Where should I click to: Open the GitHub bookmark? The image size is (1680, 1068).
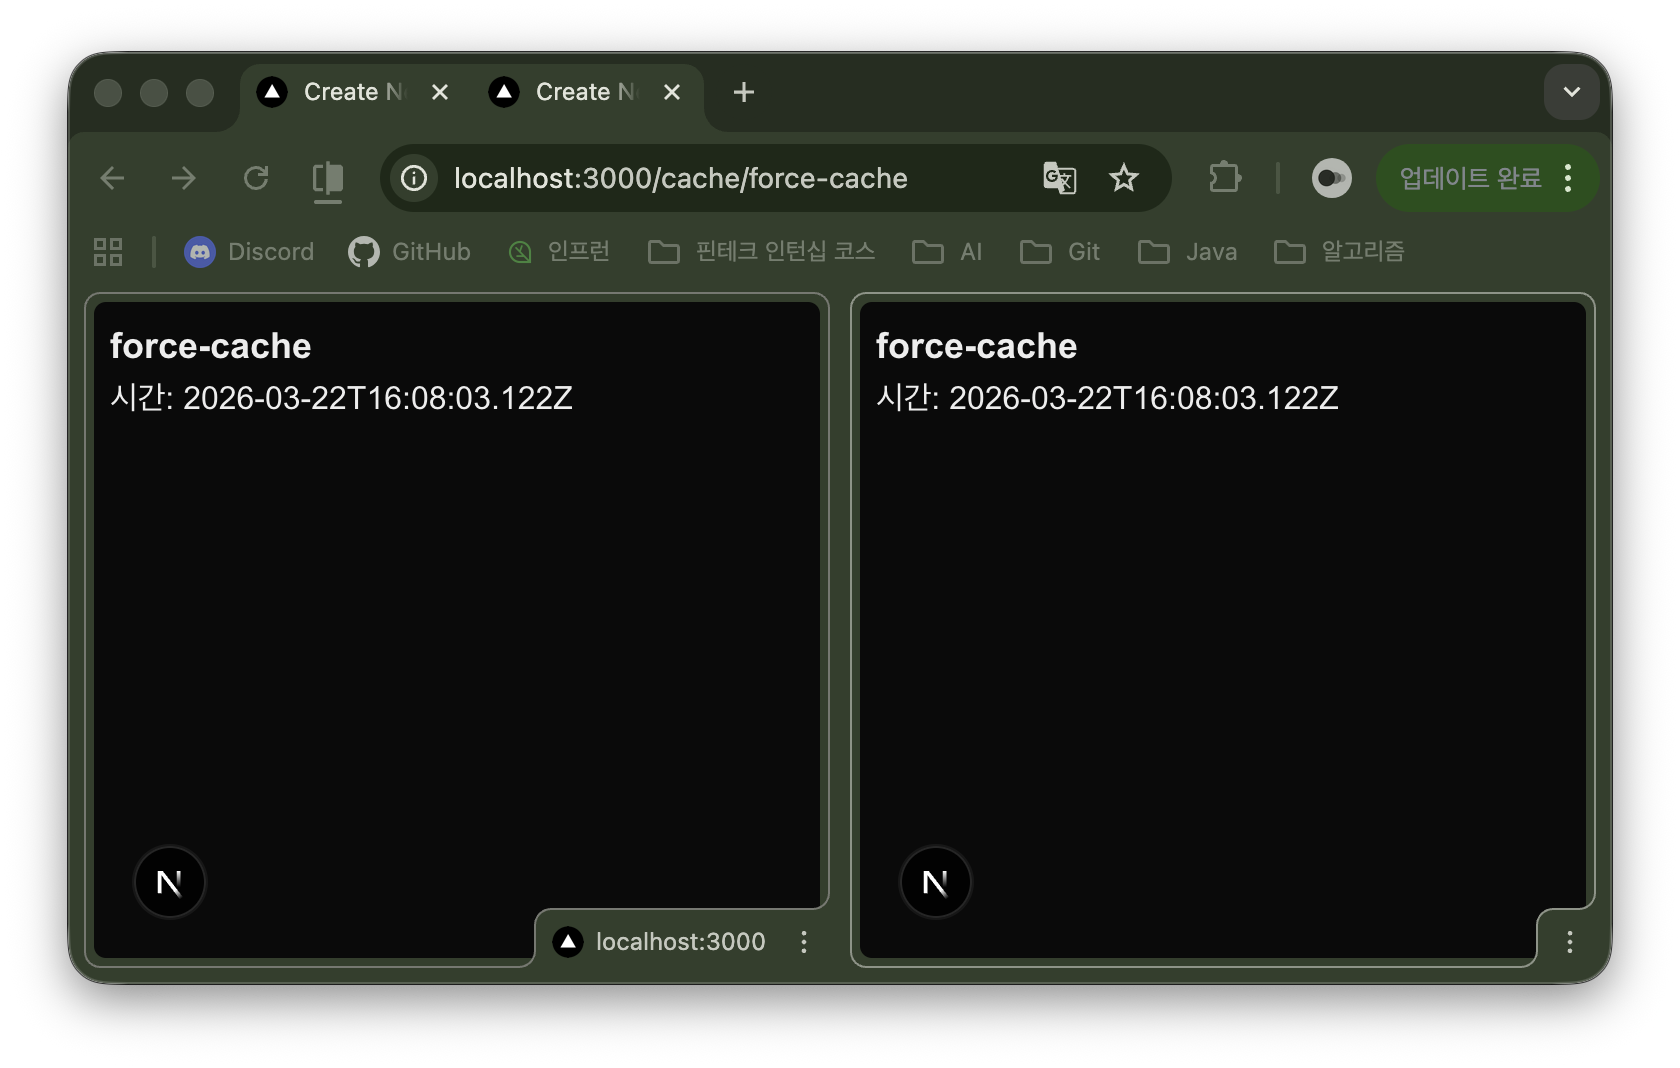pos(410,252)
